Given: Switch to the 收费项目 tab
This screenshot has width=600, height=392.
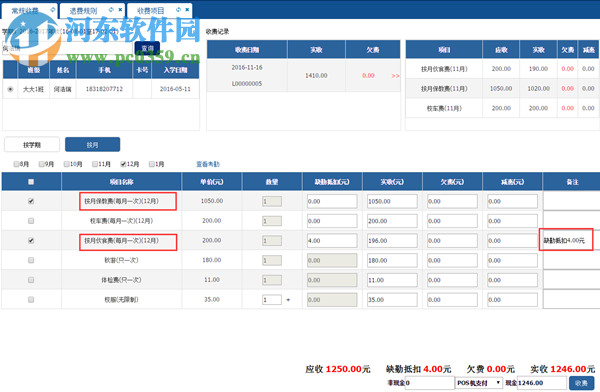Looking at the screenshot, I should [x=150, y=11].
